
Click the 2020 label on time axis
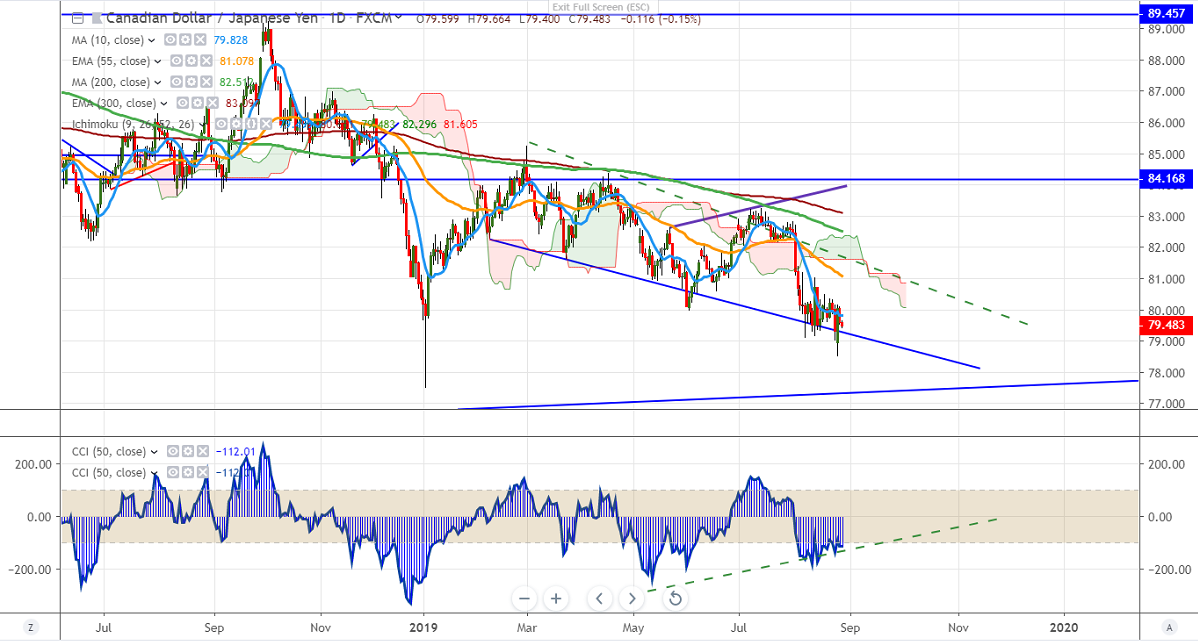click(x=1064, y=627)
